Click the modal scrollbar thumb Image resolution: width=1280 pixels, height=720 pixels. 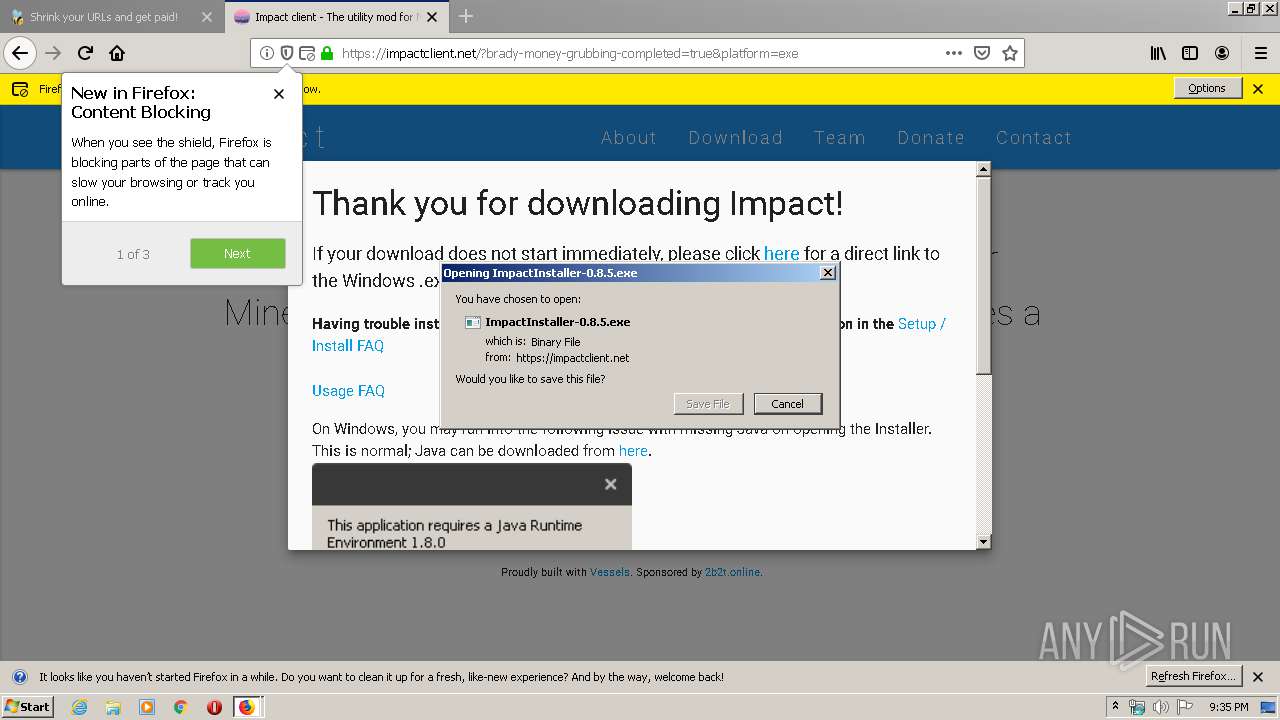point(983,276)
